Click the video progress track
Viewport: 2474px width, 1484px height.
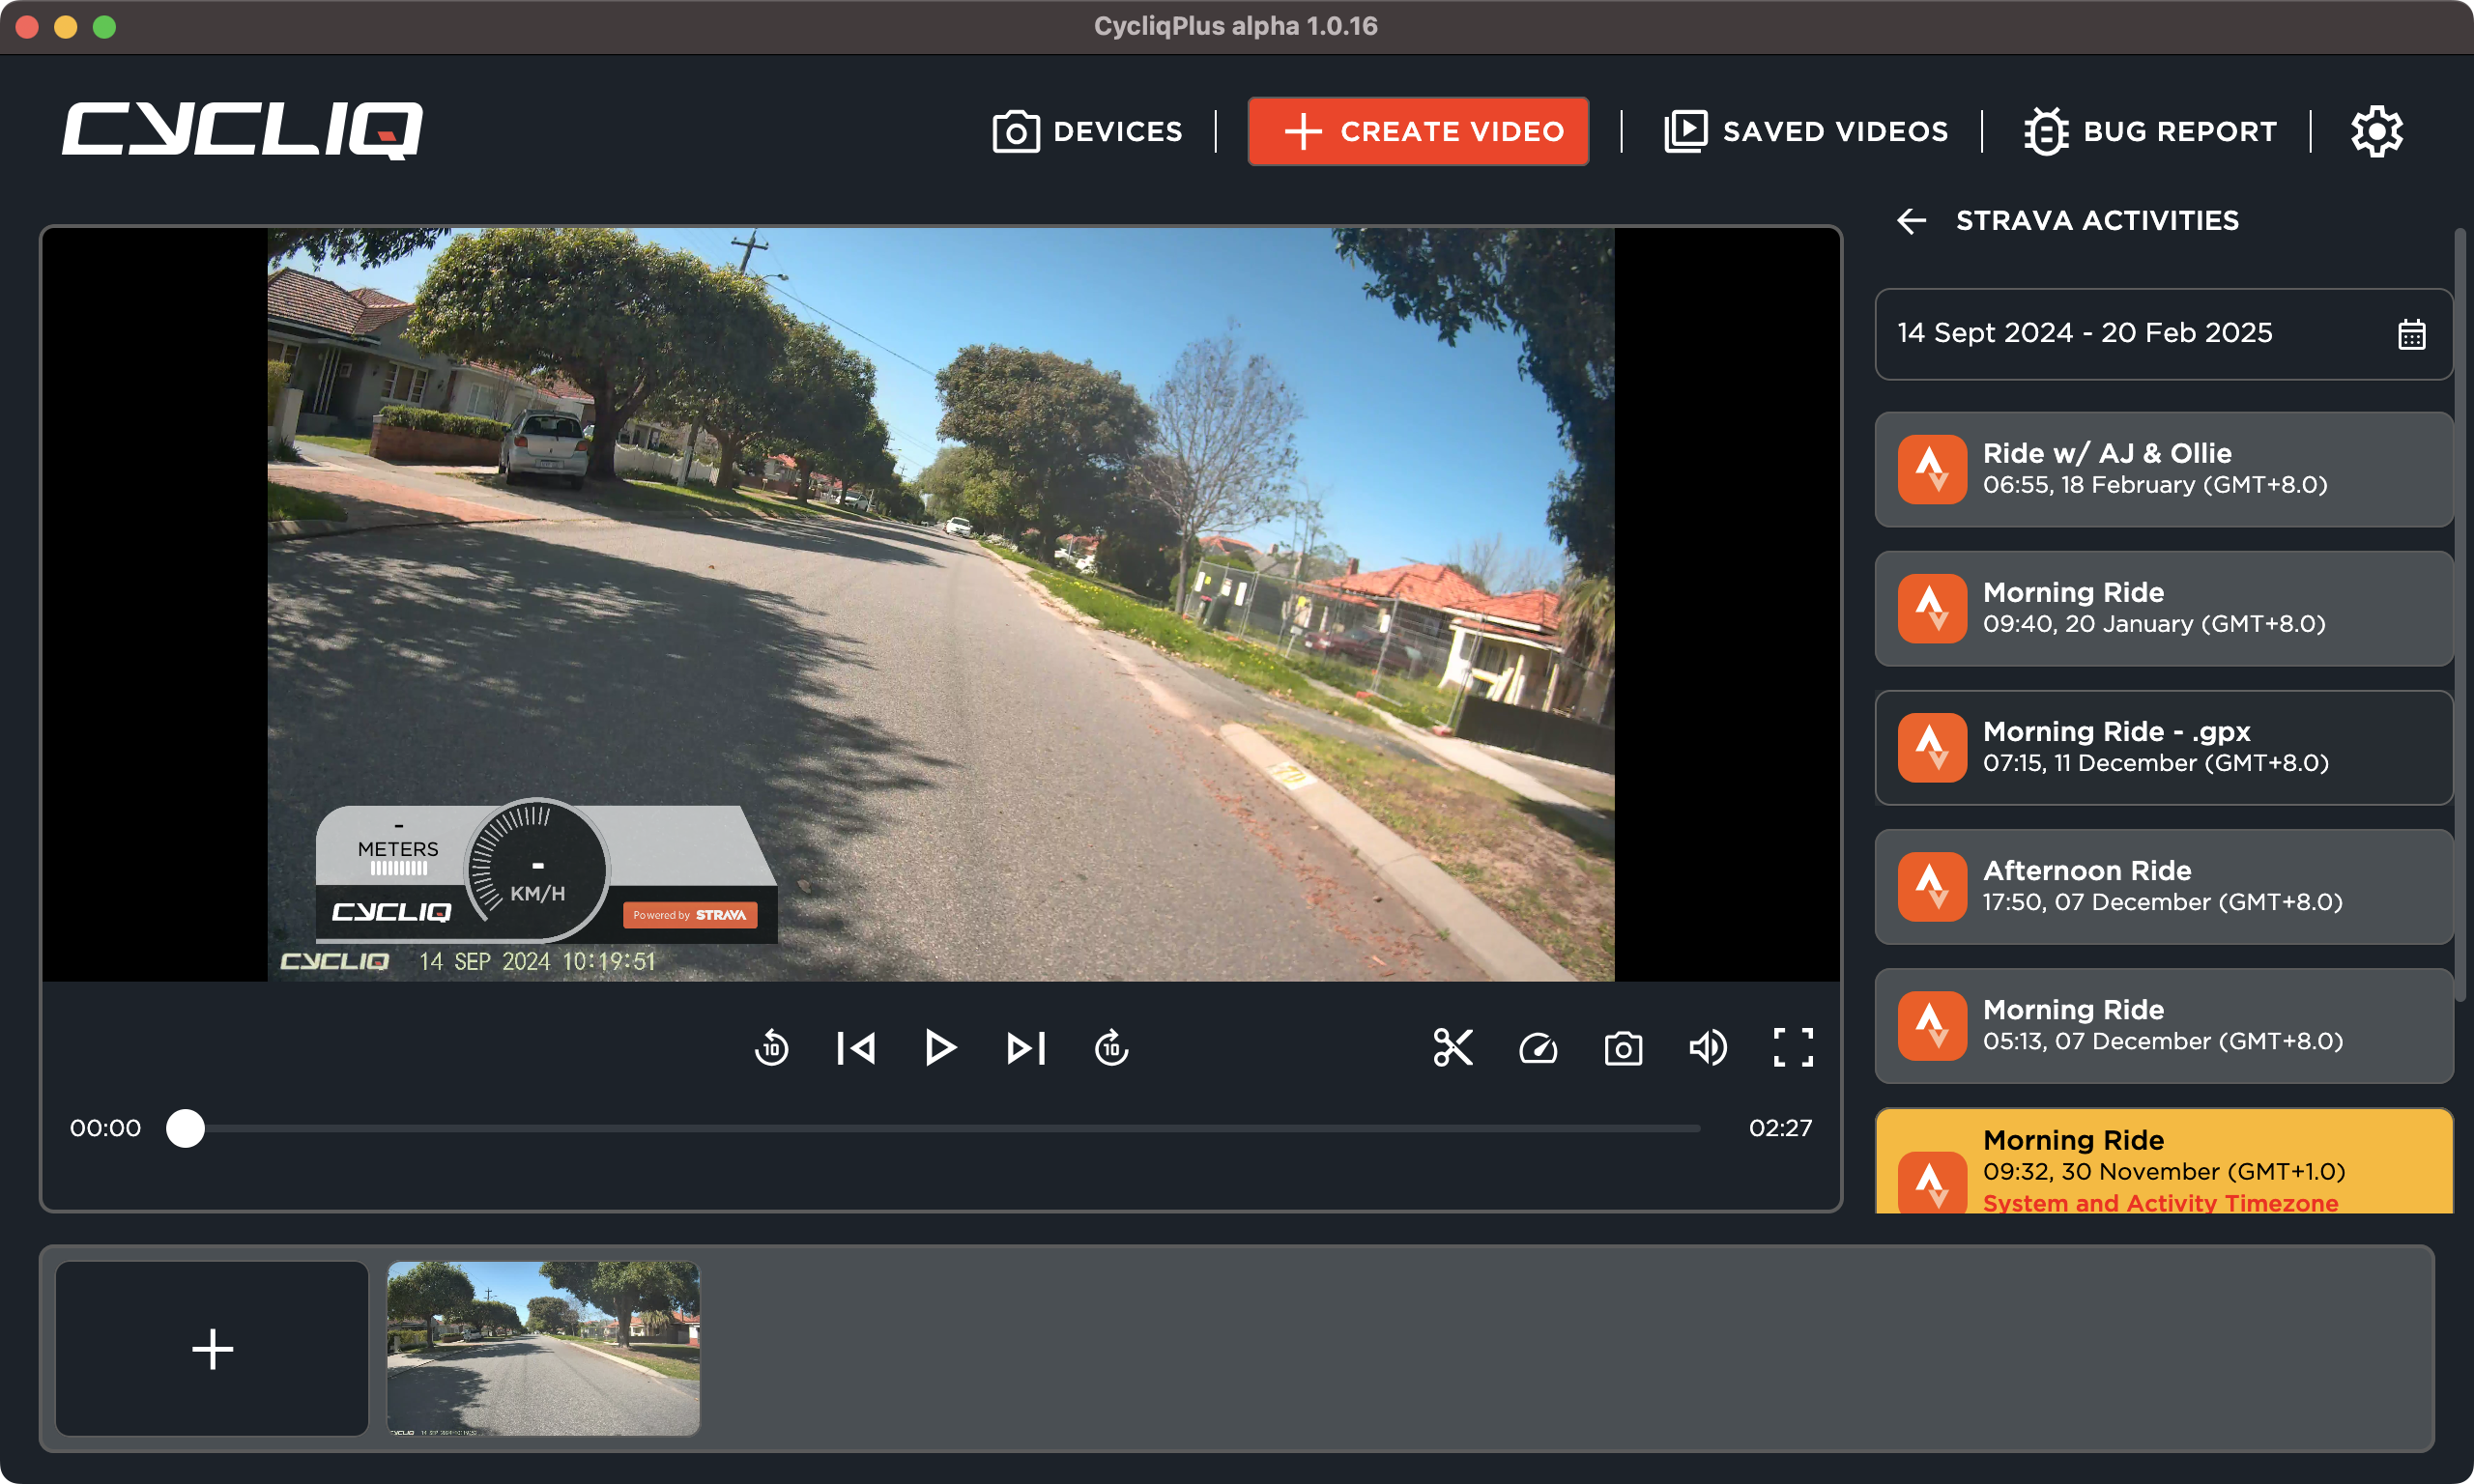tap(942, 1128)
